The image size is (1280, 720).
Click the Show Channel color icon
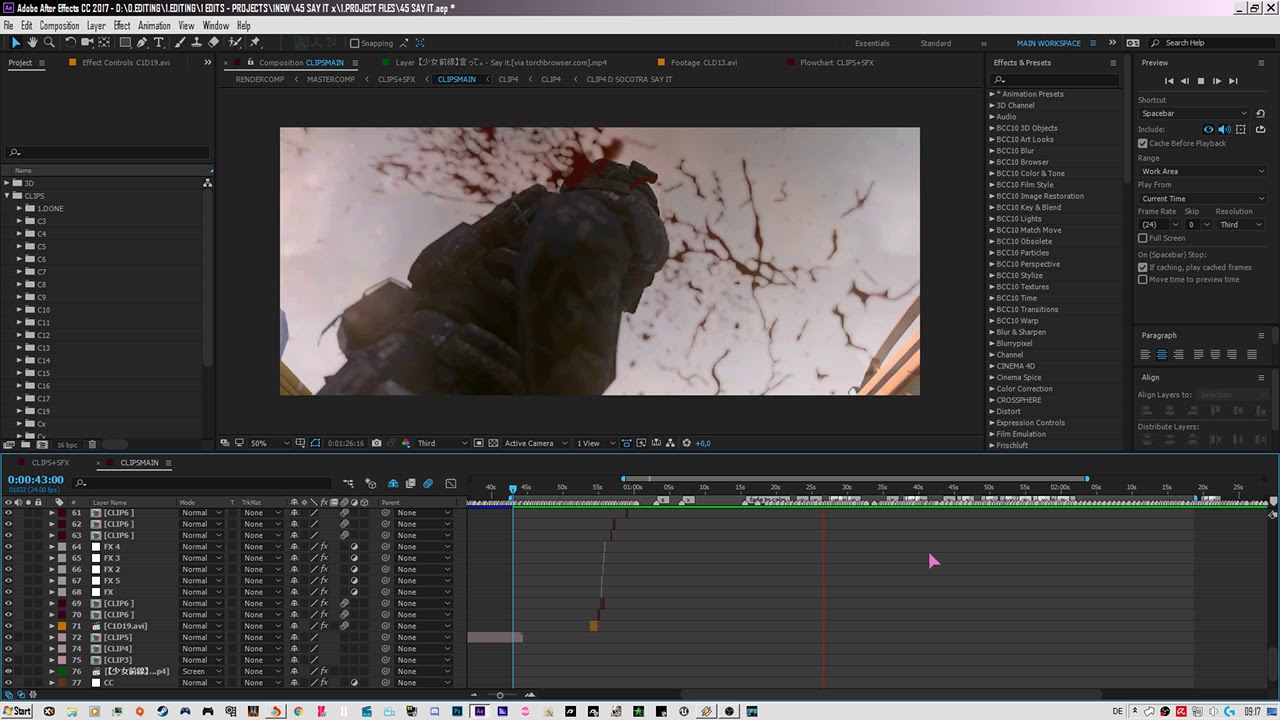[x=406, y=443]
